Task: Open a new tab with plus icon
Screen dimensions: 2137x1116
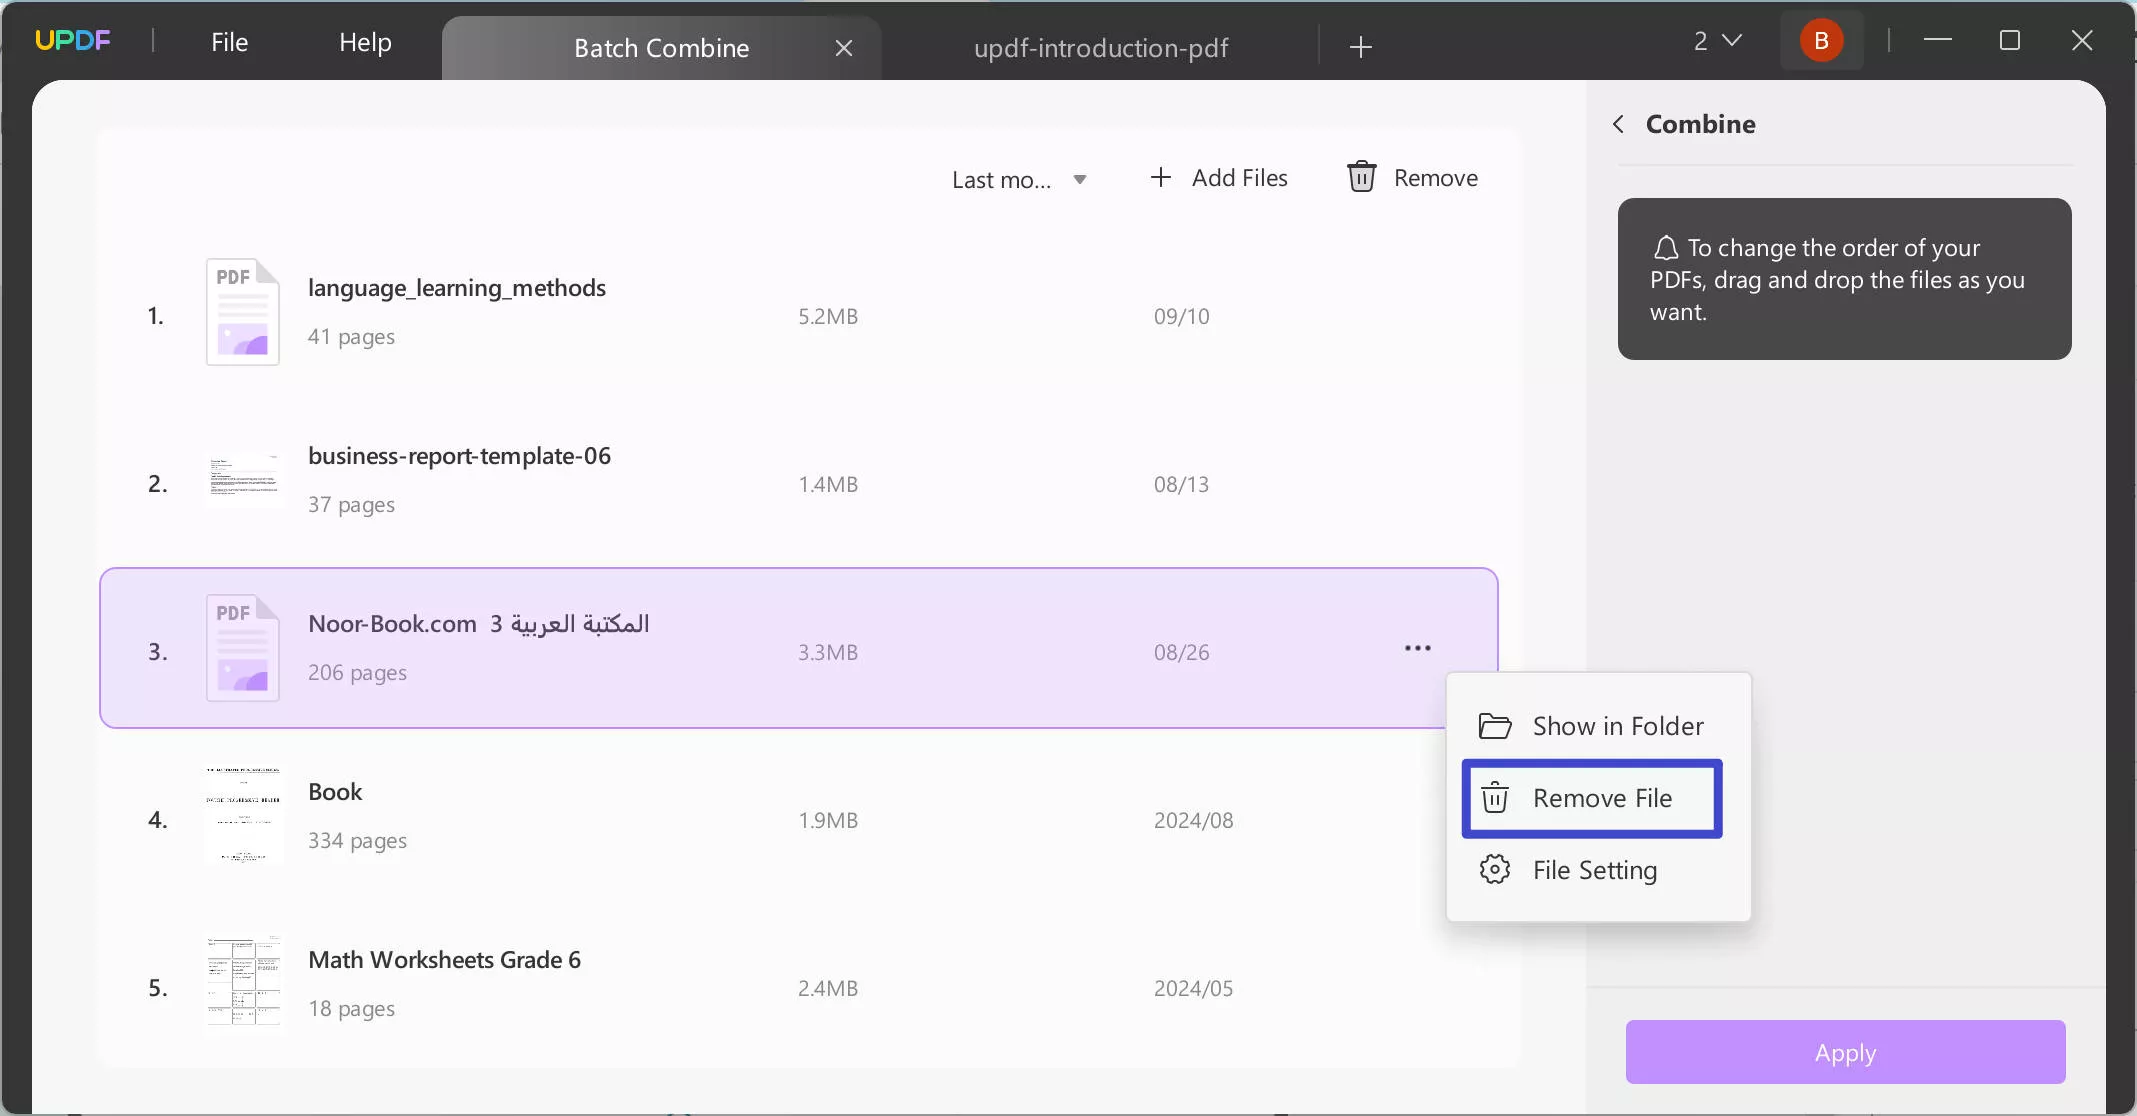Action: click(1360, 47)
